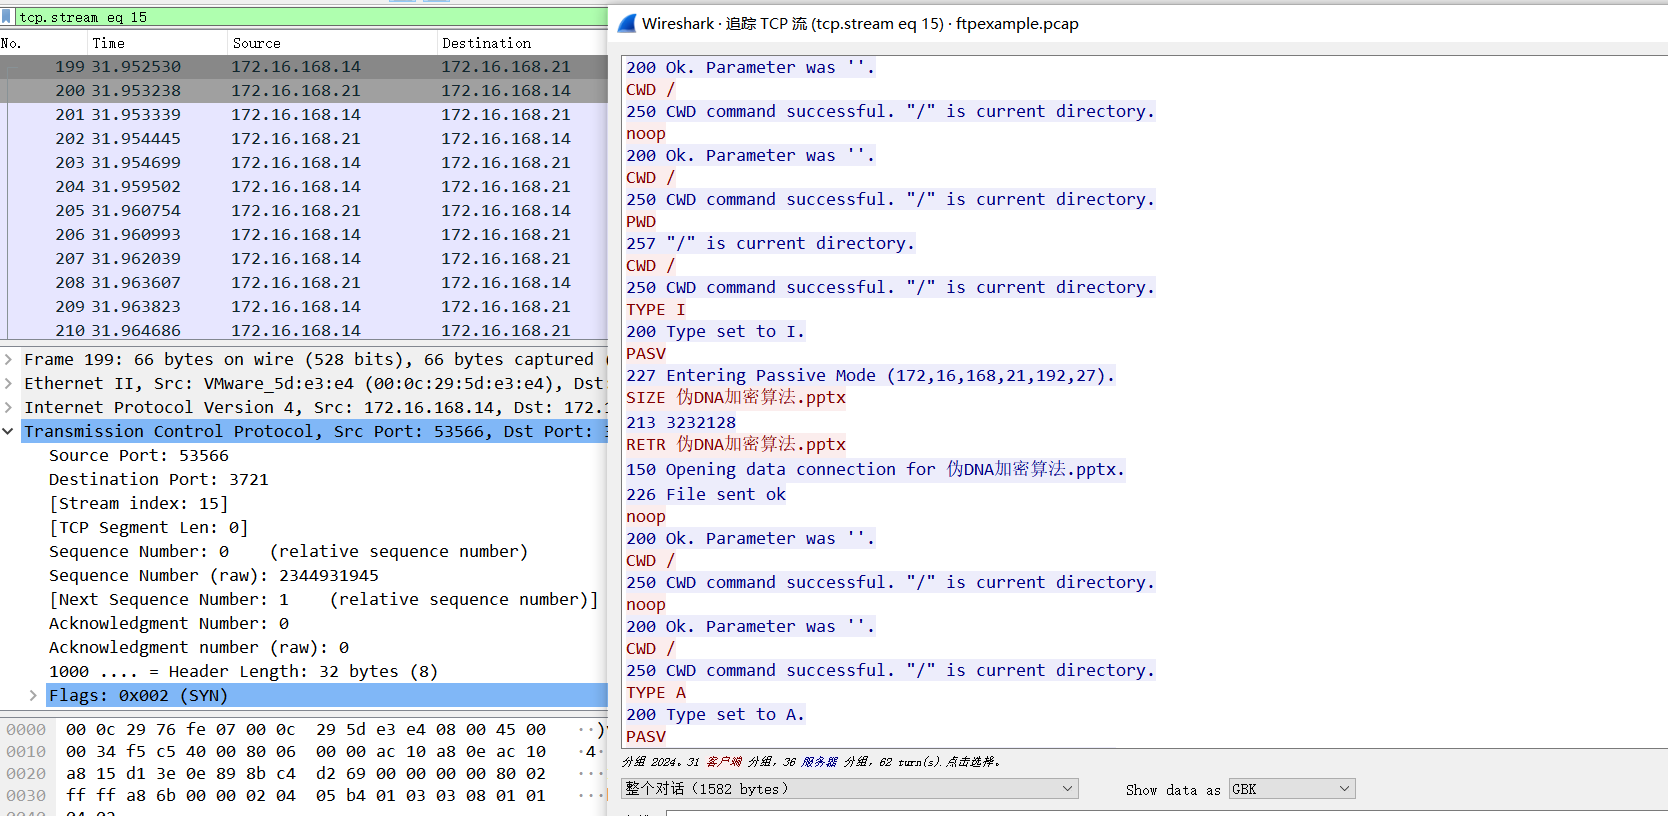This screenshot has width=1668, height=816.
Task: Select packet 207 in the packet list
Action: [304, 259]
